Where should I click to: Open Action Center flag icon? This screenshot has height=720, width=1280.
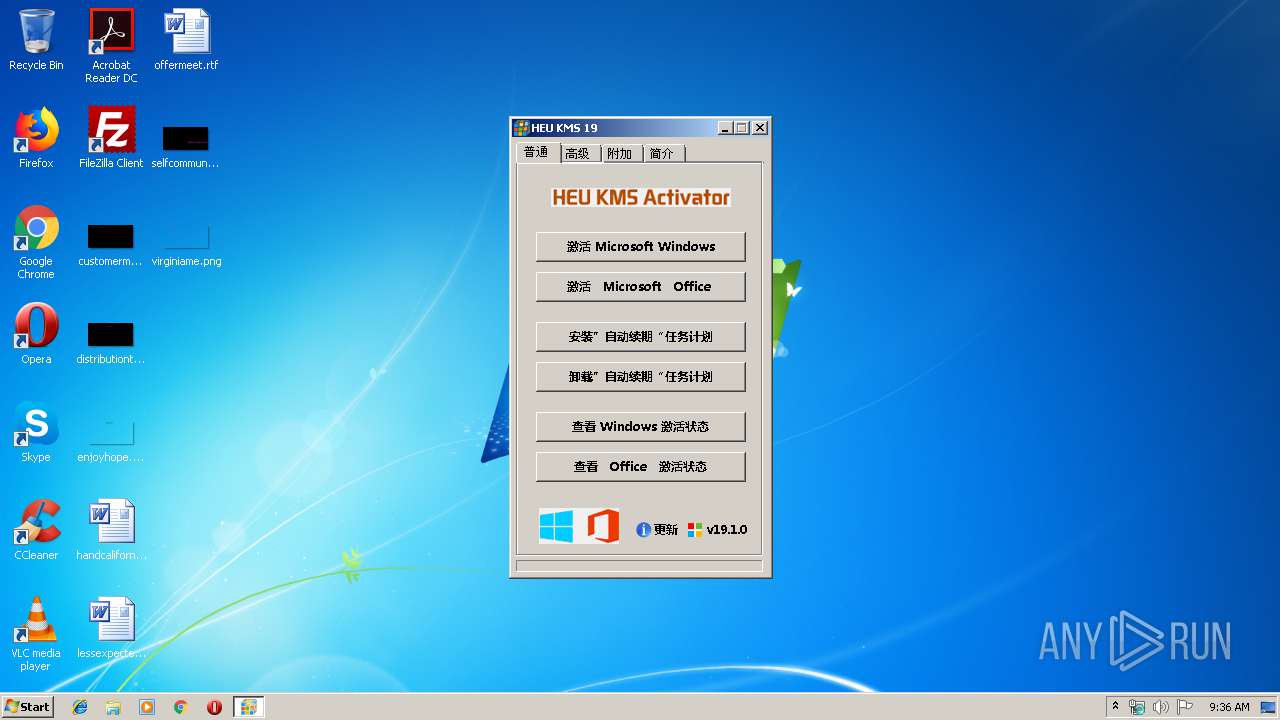coord(1185,707)
